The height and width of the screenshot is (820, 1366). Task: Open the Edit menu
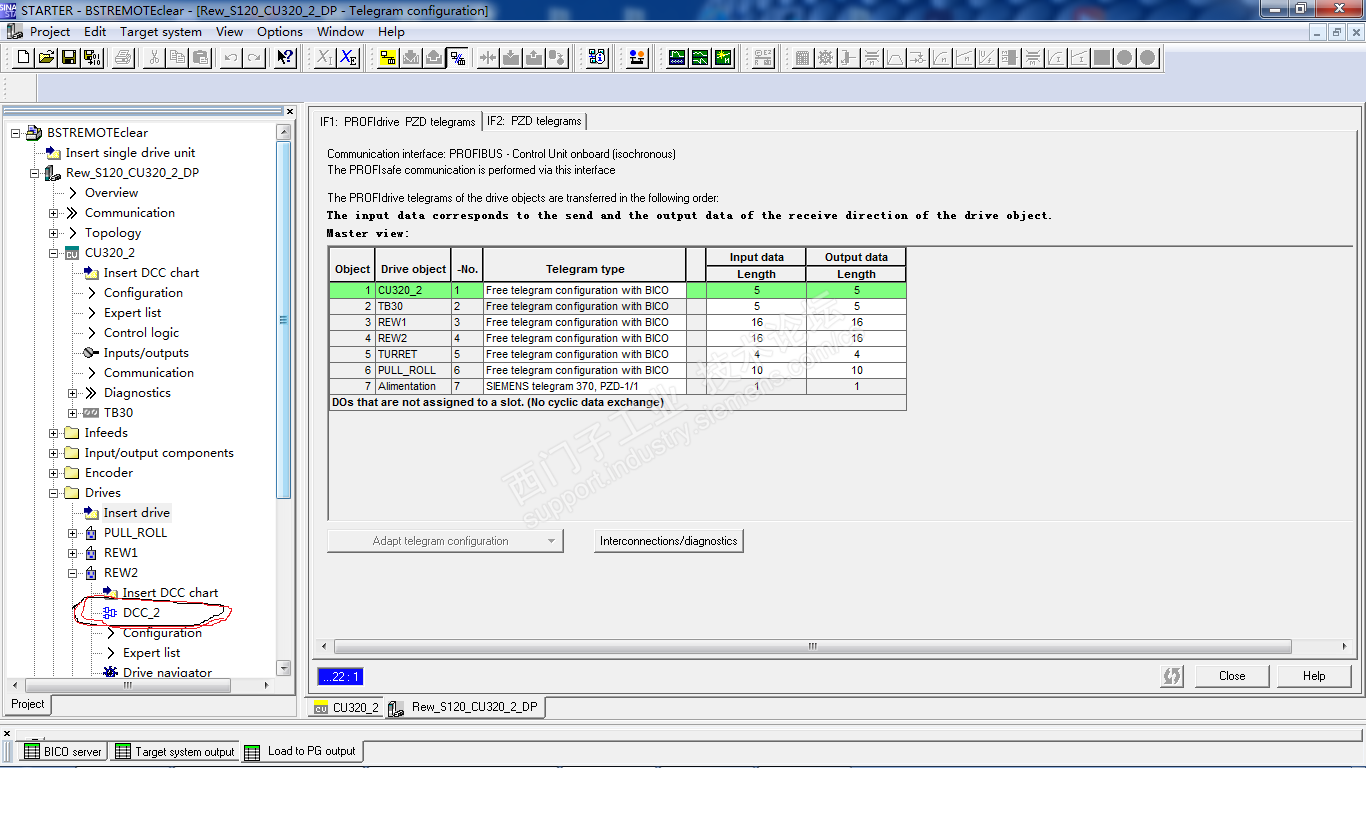tap(95, 32)
